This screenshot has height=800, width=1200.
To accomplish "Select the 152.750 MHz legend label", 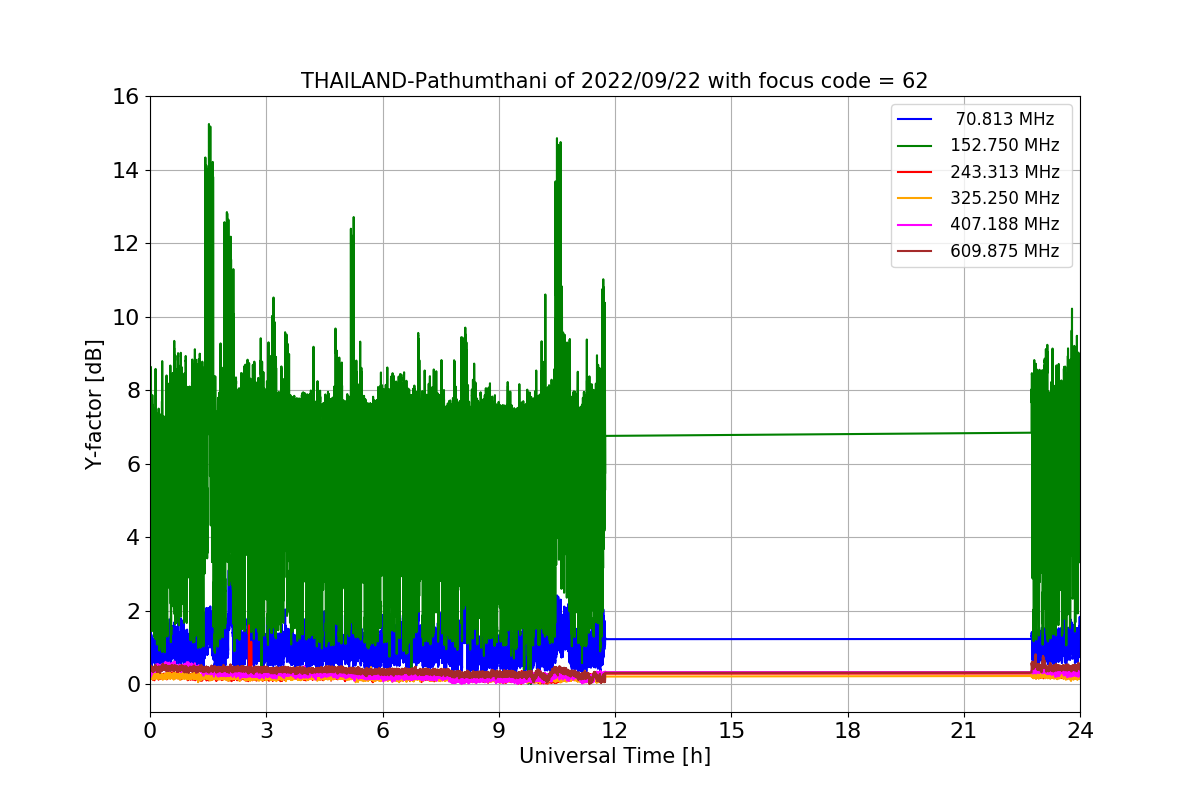I will [1005, 145].
